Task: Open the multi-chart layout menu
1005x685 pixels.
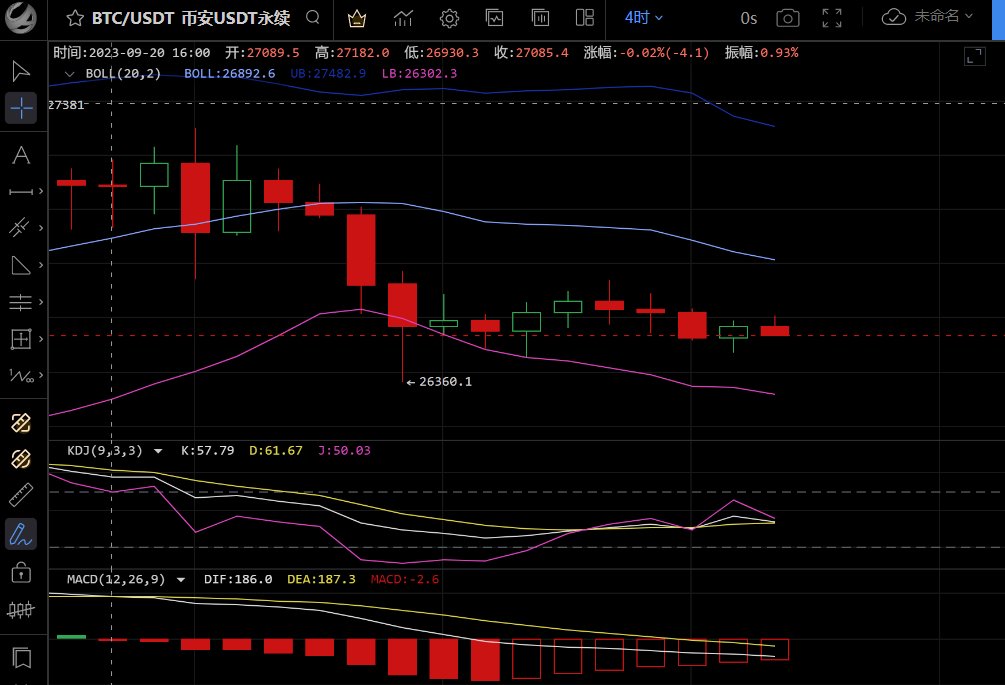Action: [585, 18]
